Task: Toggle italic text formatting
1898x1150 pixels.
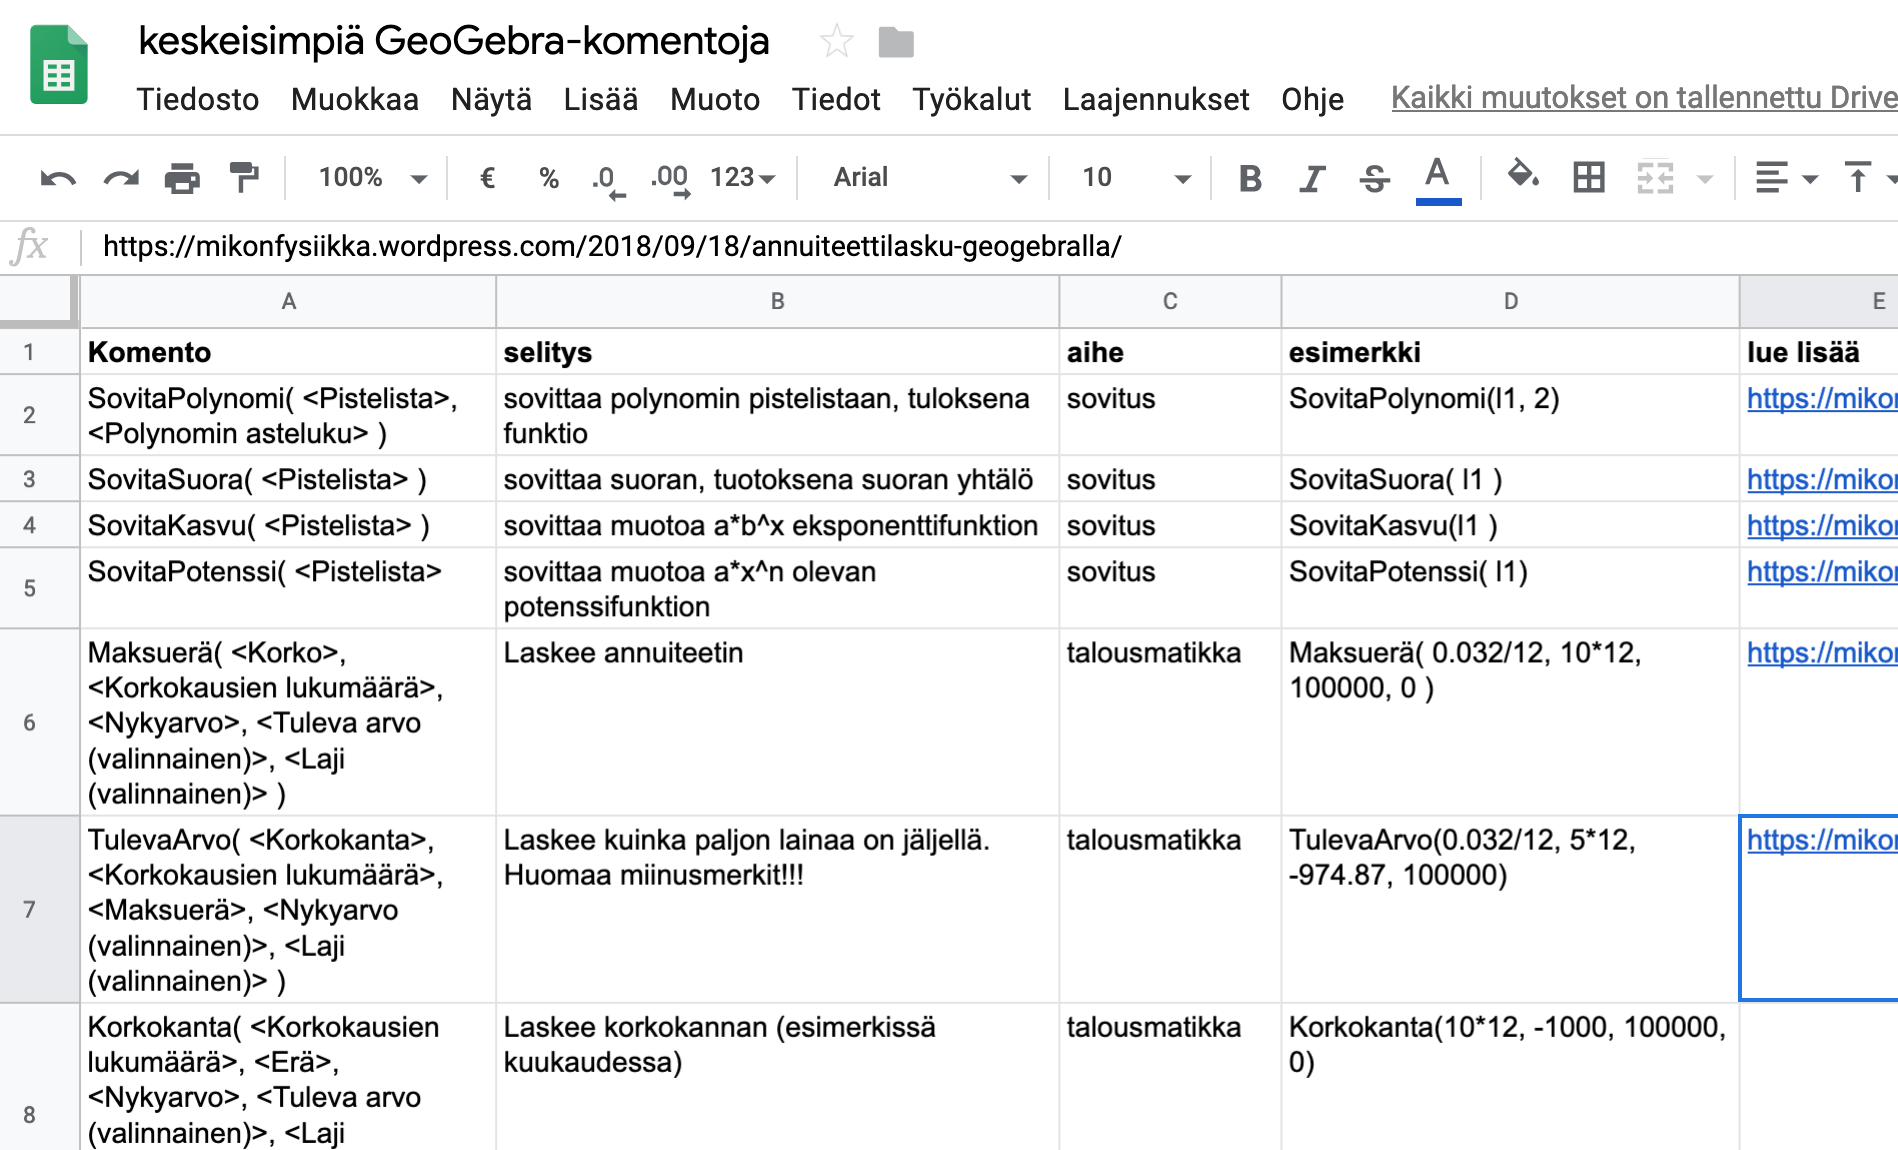Action: [x=1312, y=179]
